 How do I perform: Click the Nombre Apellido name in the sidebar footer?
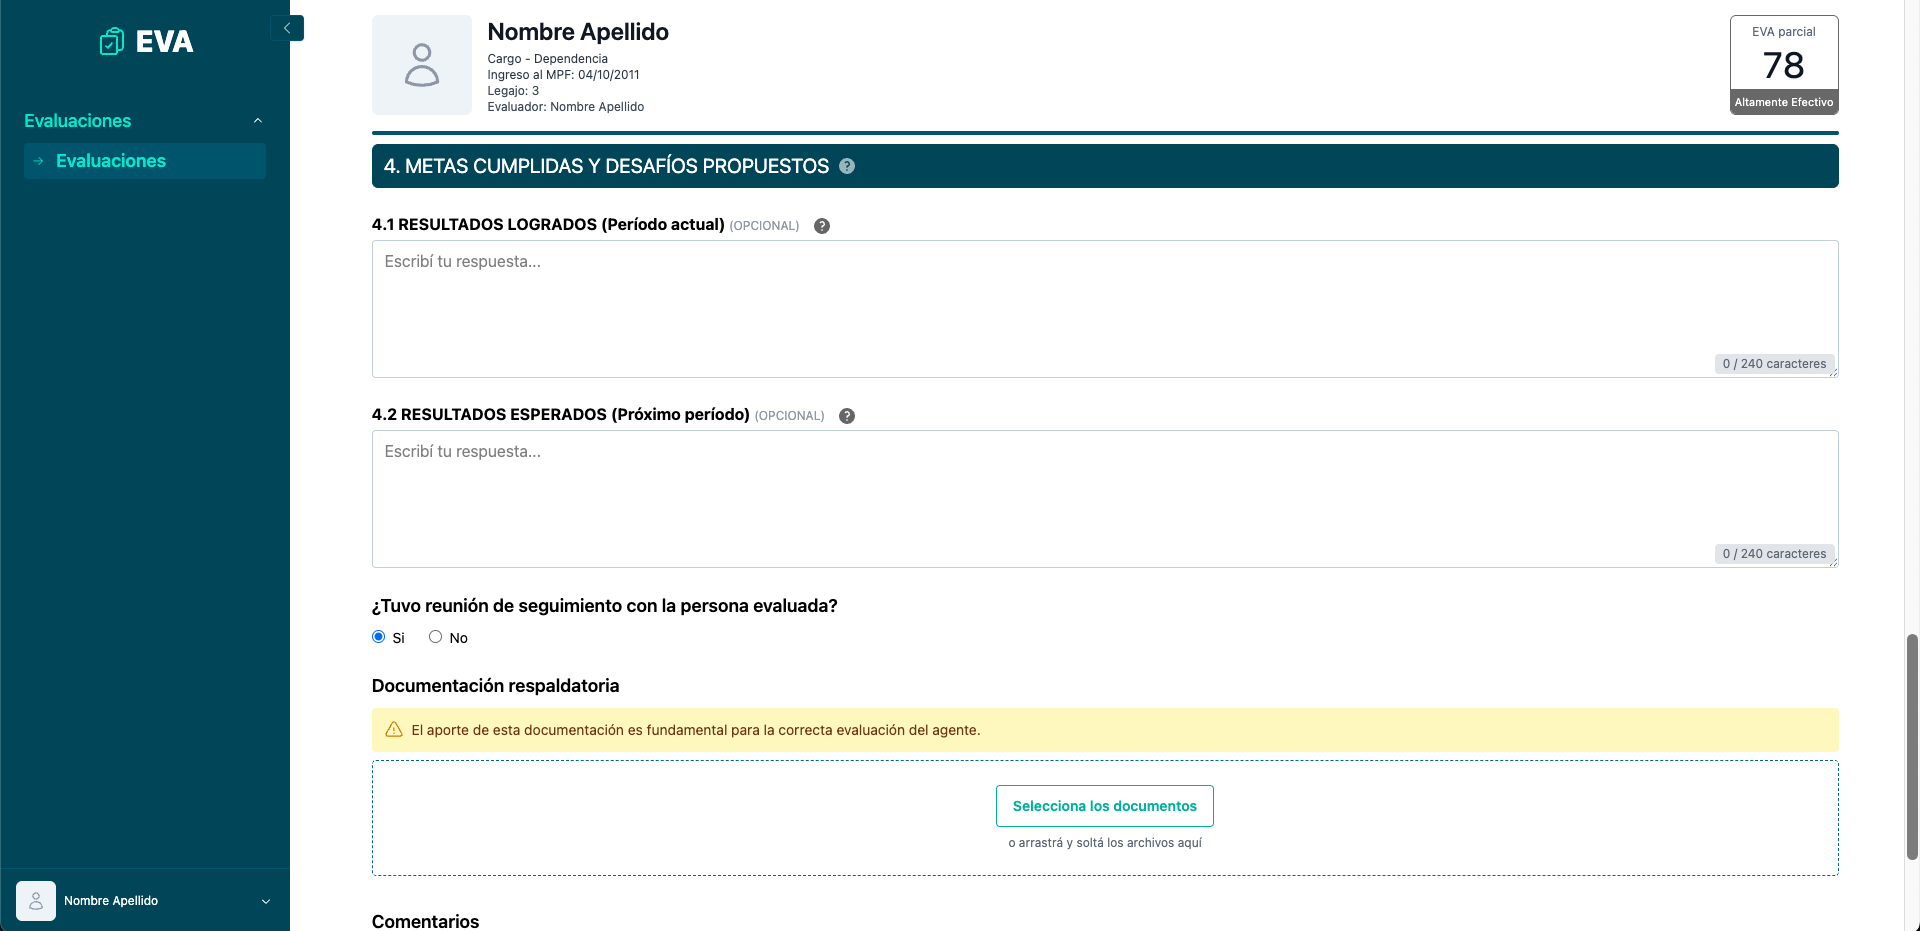[x=111, y=901]
